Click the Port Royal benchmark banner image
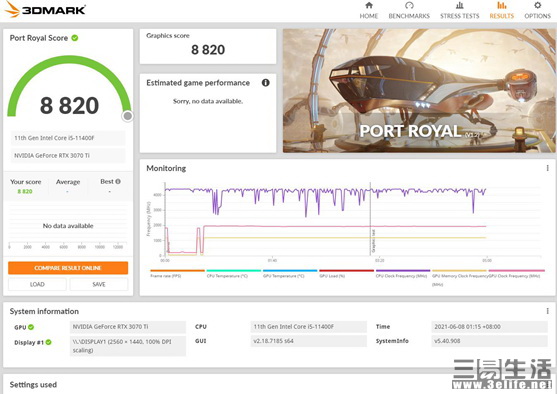Screen dimensions: 557x394 pos(419,91)
